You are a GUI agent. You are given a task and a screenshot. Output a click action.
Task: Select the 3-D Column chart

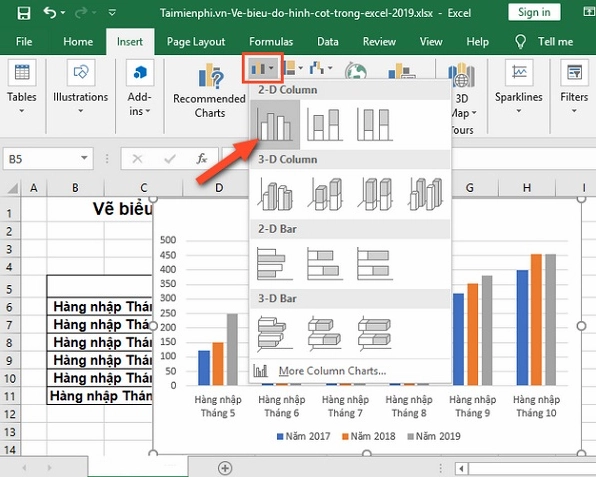(426, 194)
